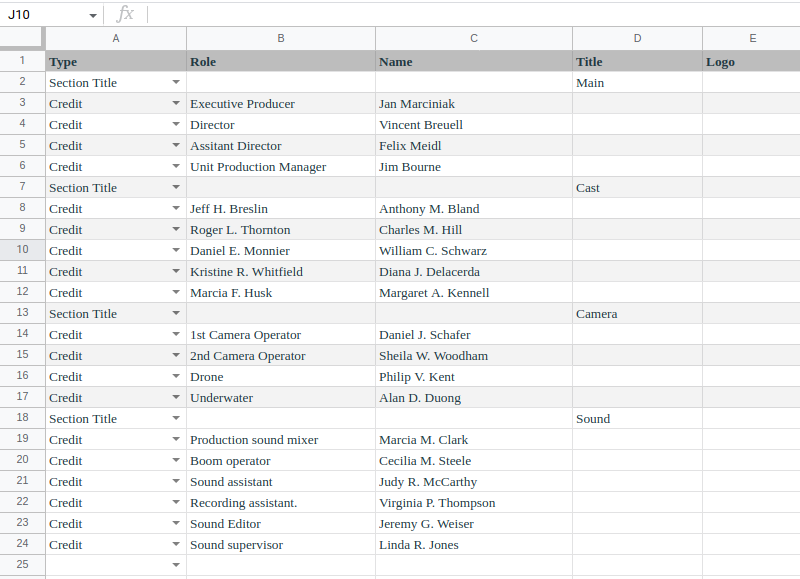Image resolution: width=800 pixels, height=579 pixels.
Task: Select the Production sound mixer cell
Action: click(x=281, y=440)
